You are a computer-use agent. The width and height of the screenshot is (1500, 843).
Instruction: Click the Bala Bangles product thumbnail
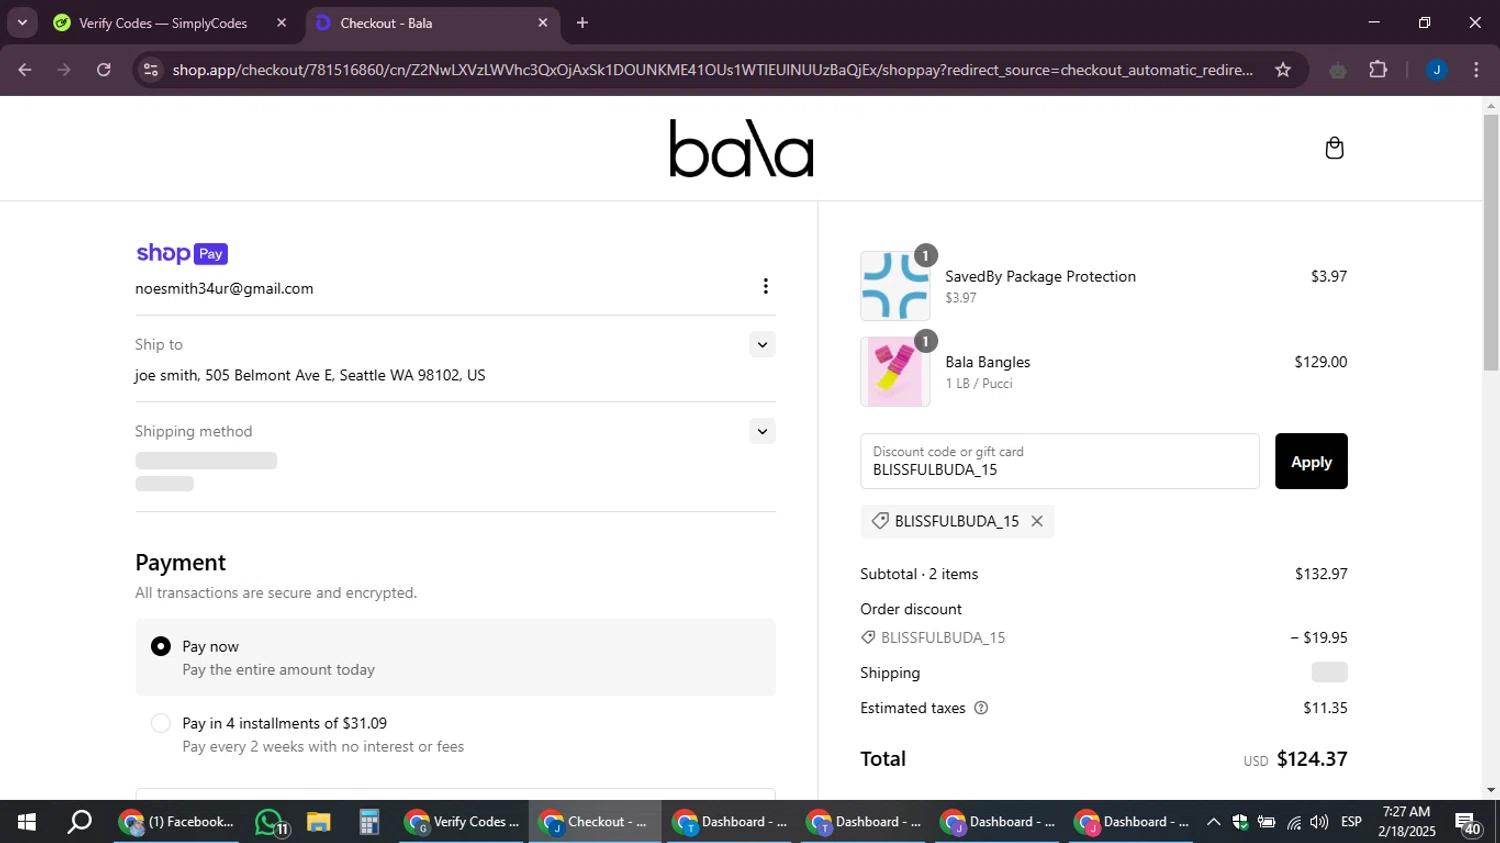pyautogui.click(x=895, y=372)
